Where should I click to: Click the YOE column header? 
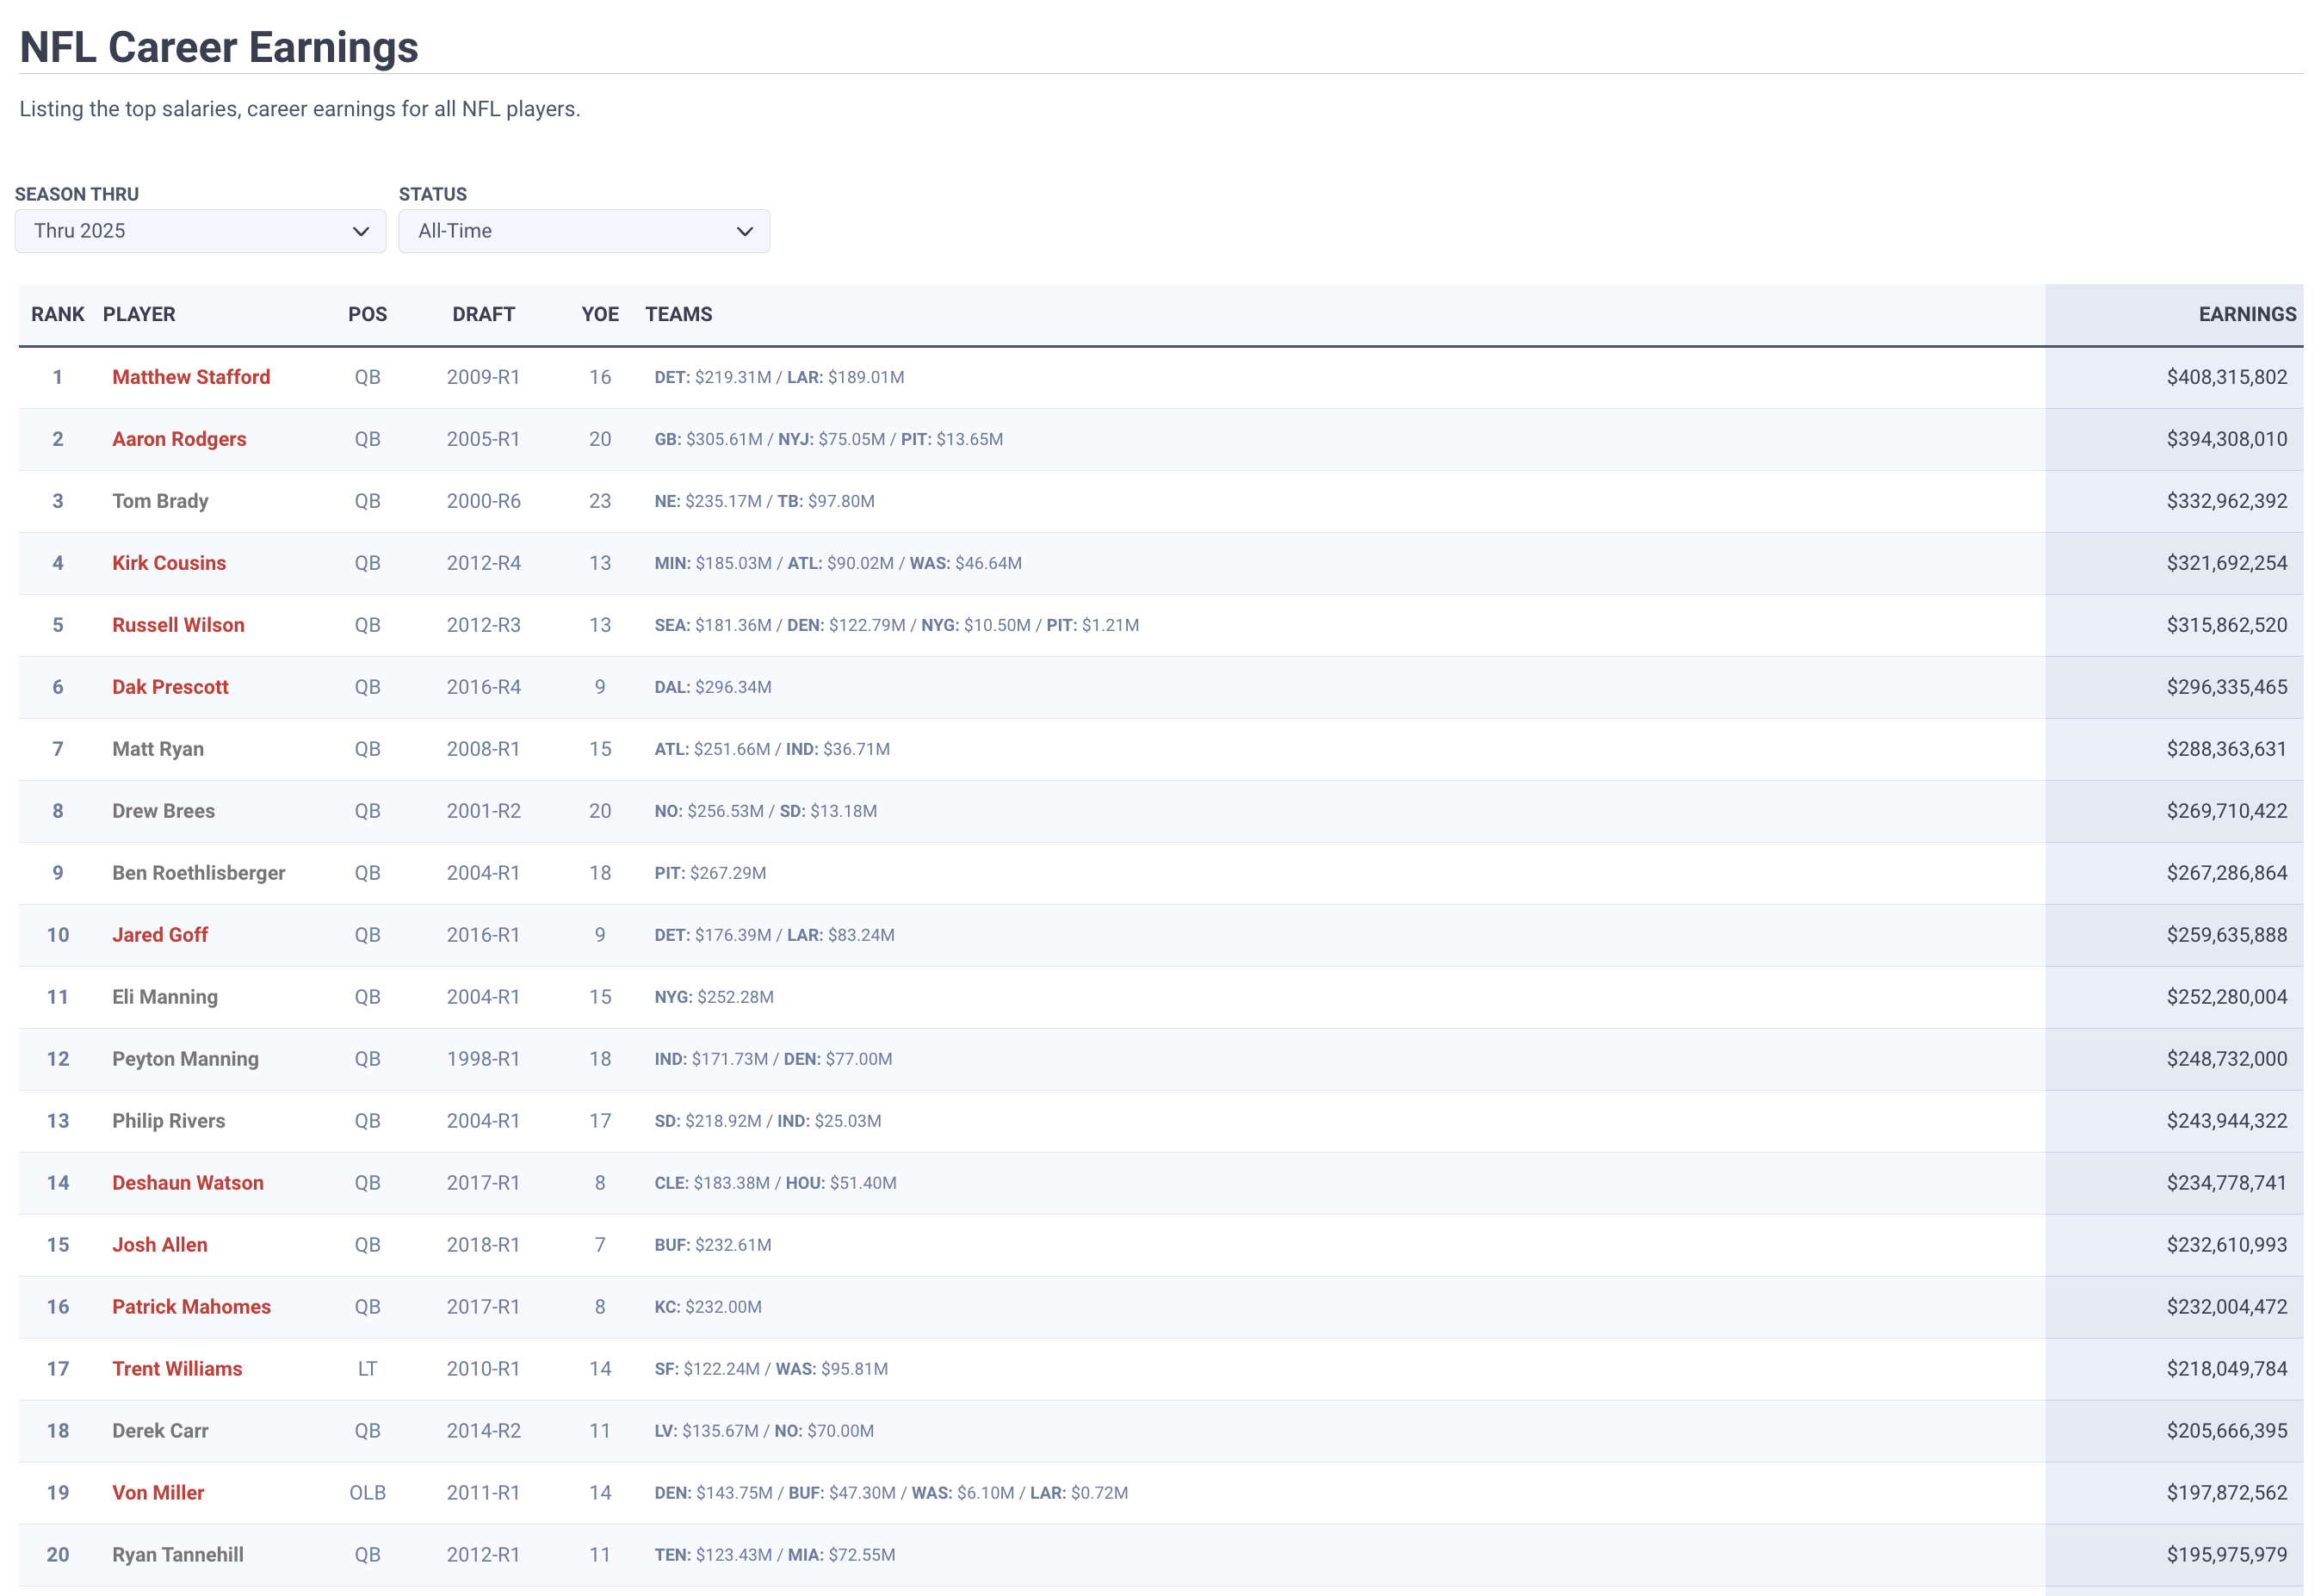pos(600,314)
